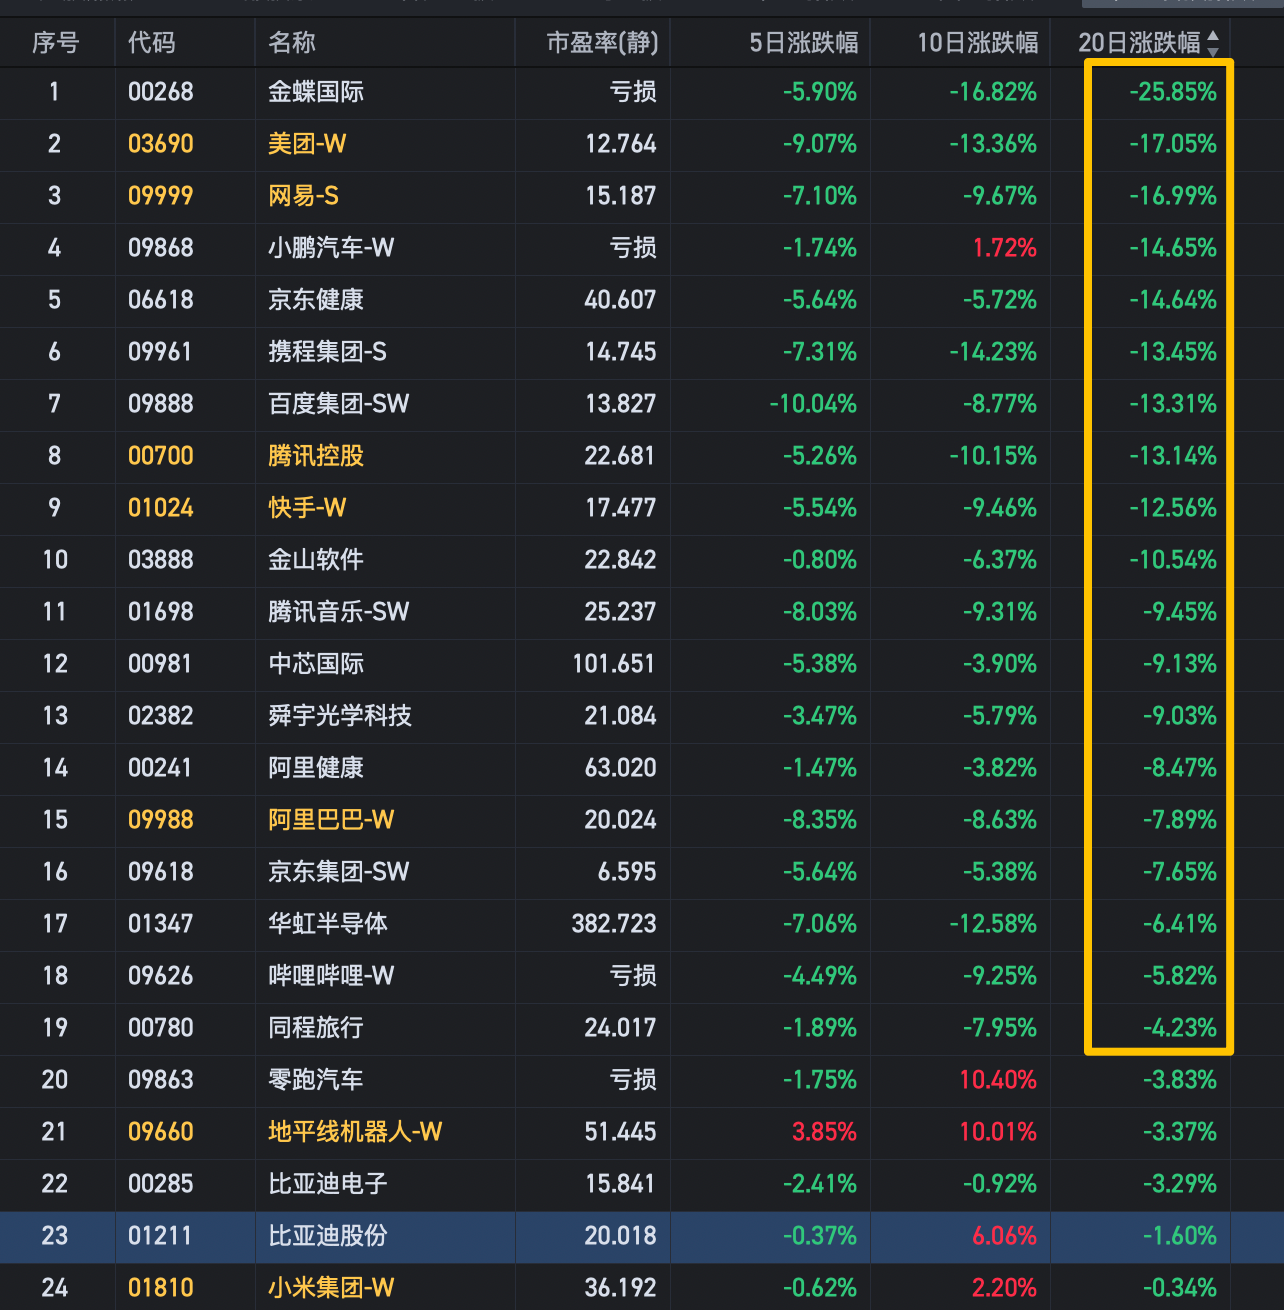Sort by 5日涨跌幅 column header
The image size is (1284, 1310).
click(x=803, y=43)
